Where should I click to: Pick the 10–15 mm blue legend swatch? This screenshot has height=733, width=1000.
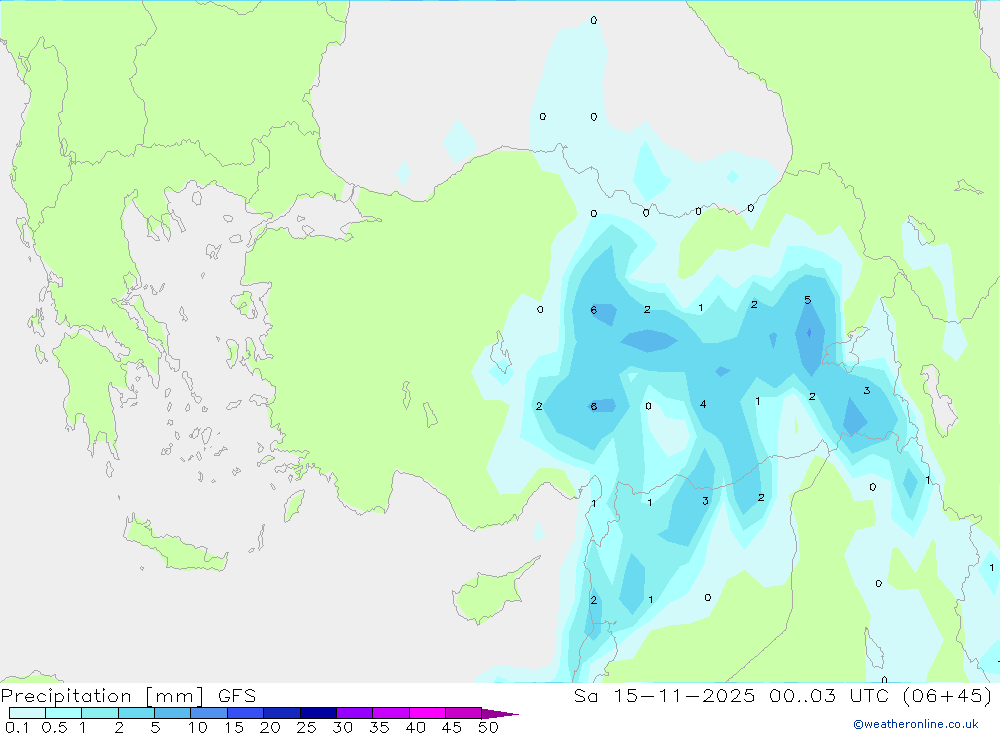[x=209, y=713]
